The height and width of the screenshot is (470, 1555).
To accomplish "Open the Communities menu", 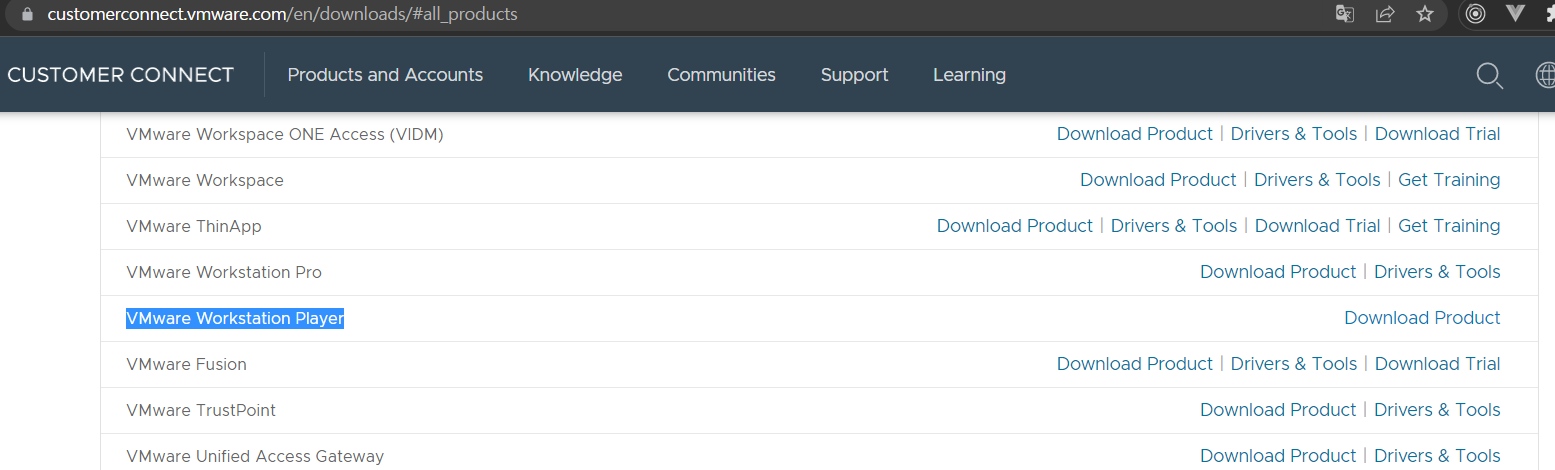I will (x=721, y=75).
